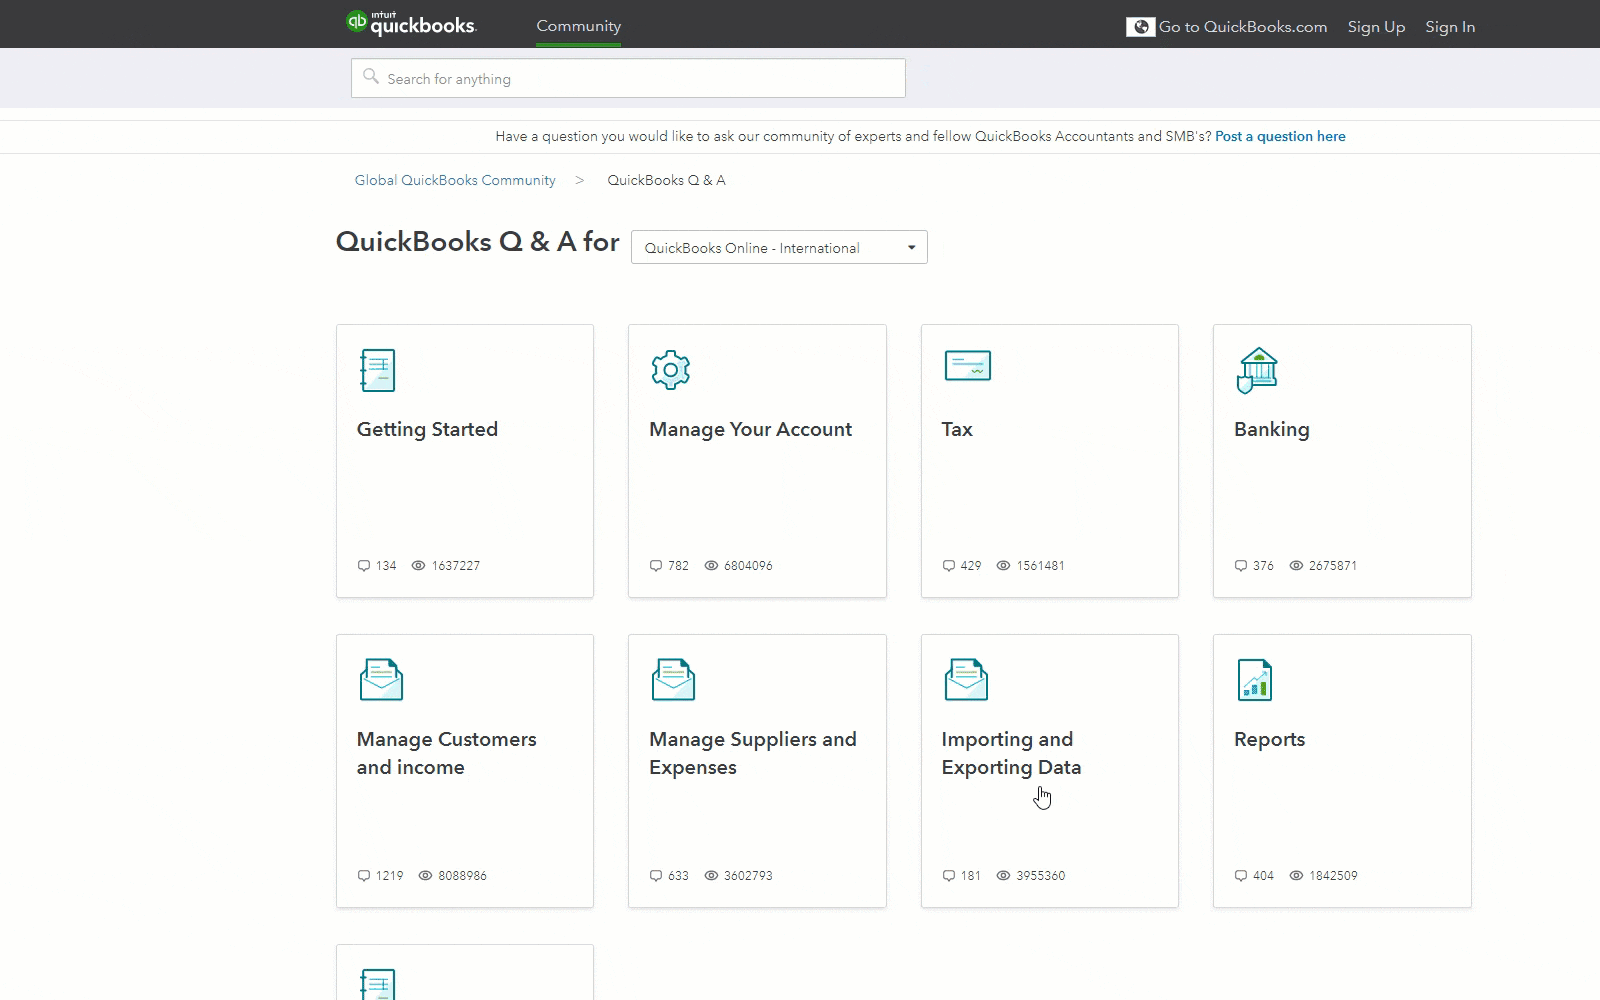Click the search magnifier icon
The width and height of the screenshot is (1600, 1000).
371,76
